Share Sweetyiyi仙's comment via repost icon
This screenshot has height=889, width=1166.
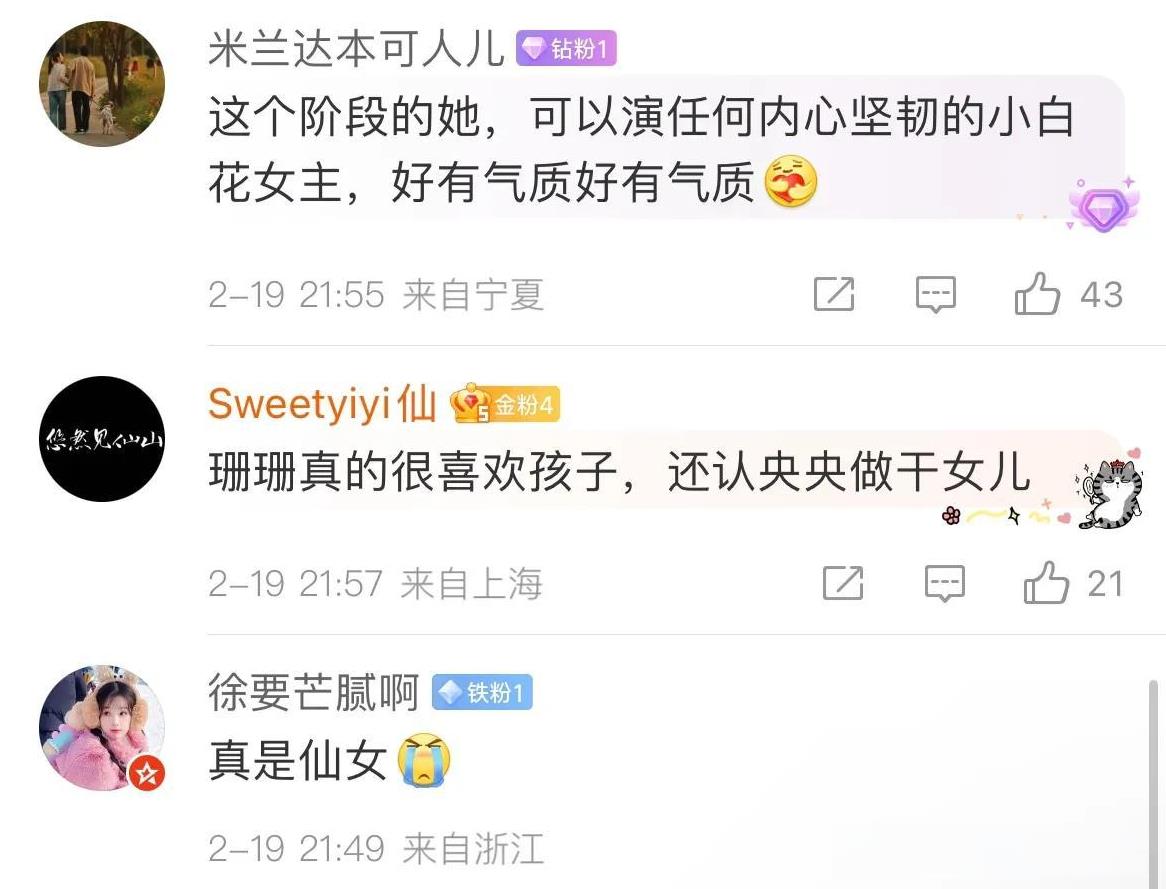coord(843,582)
